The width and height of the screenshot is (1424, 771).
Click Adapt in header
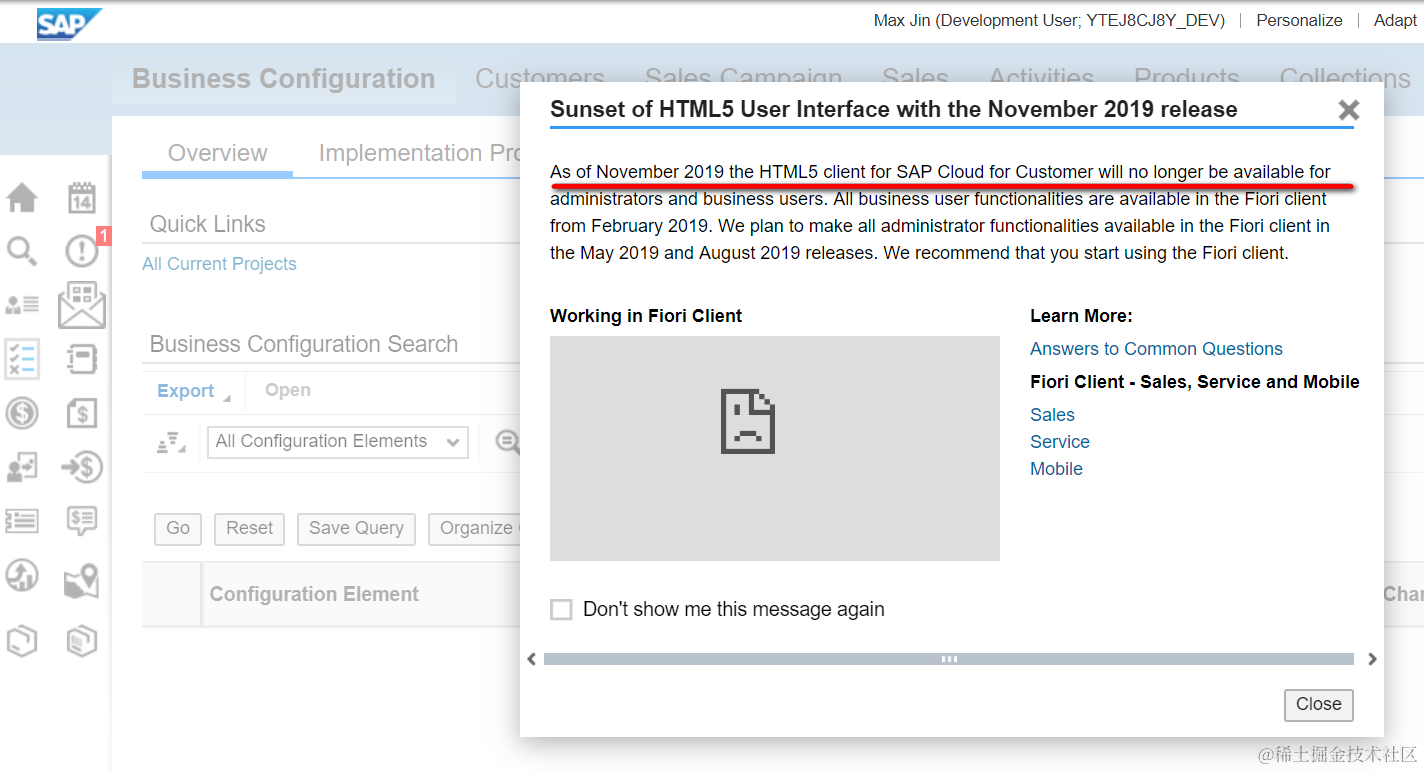1395,20
